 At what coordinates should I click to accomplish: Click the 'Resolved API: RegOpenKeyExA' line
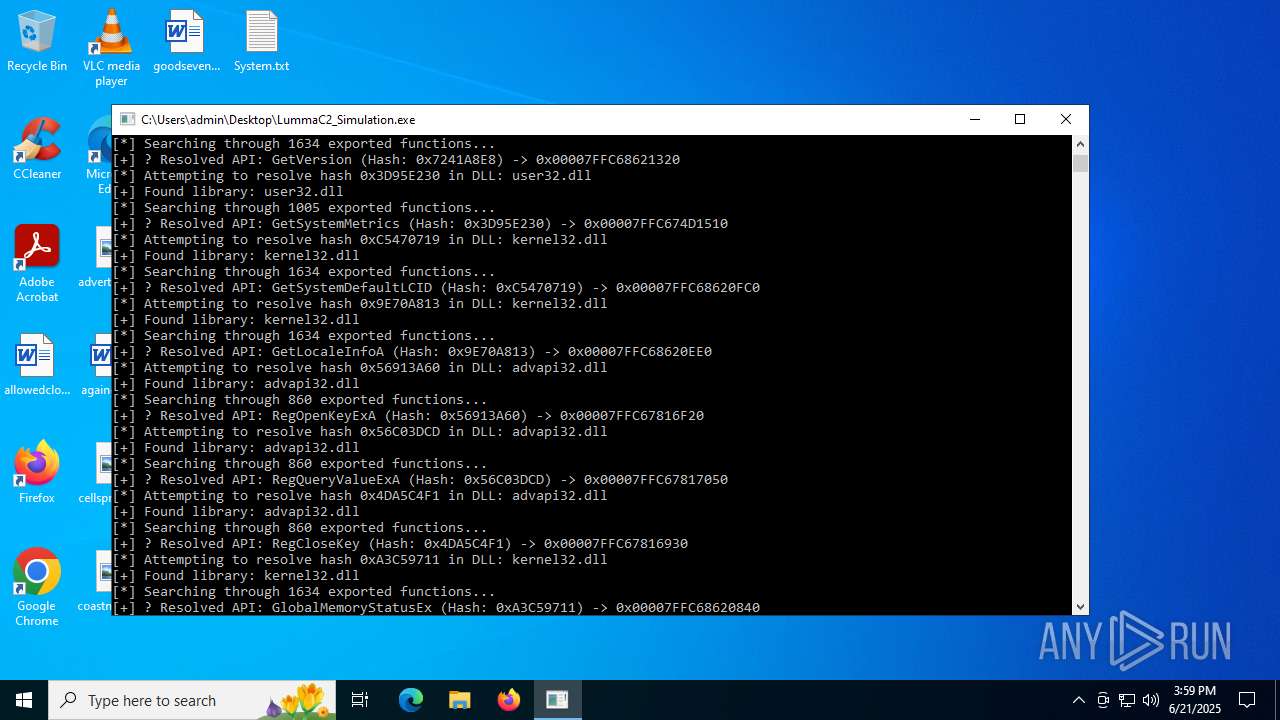coord(408,415)
